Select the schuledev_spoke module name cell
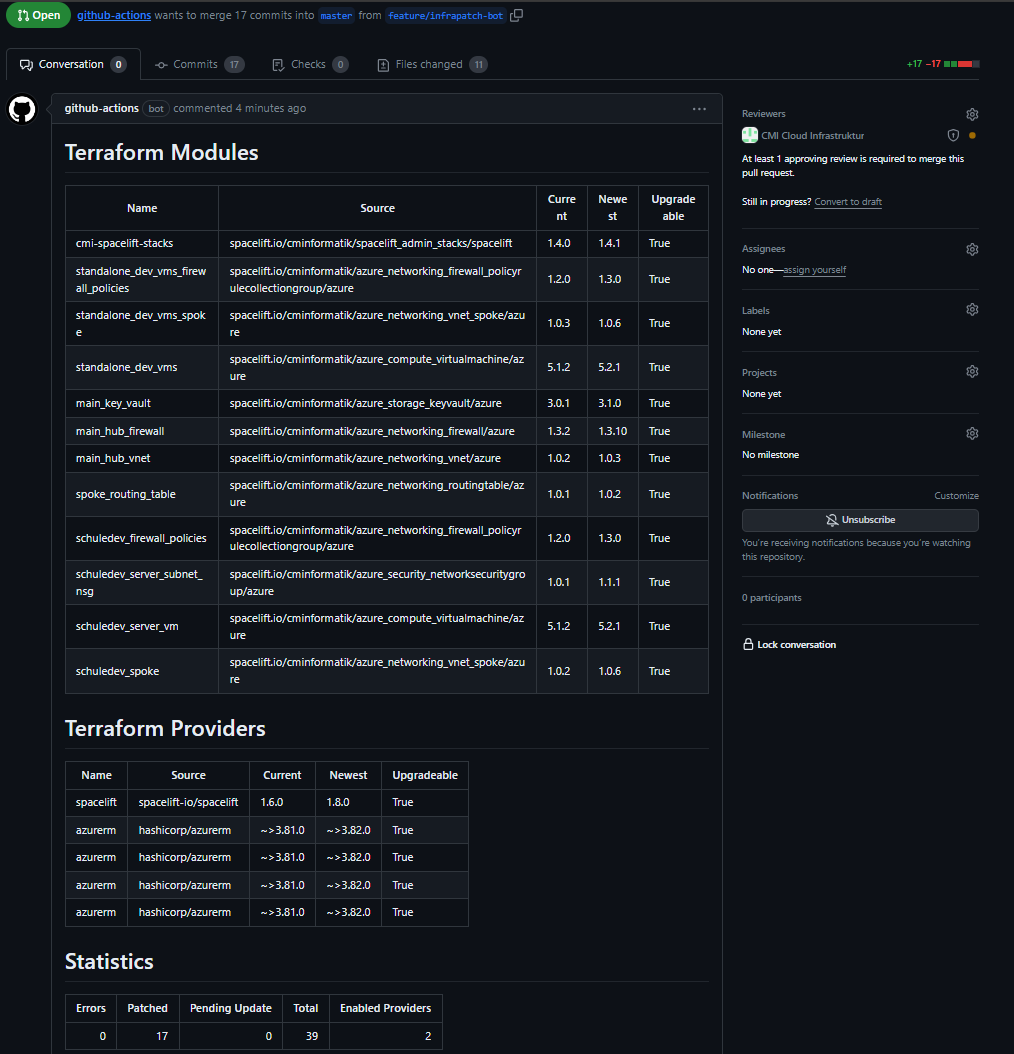Viewport: 1014px width, 1054px height. tap(142, 671)
